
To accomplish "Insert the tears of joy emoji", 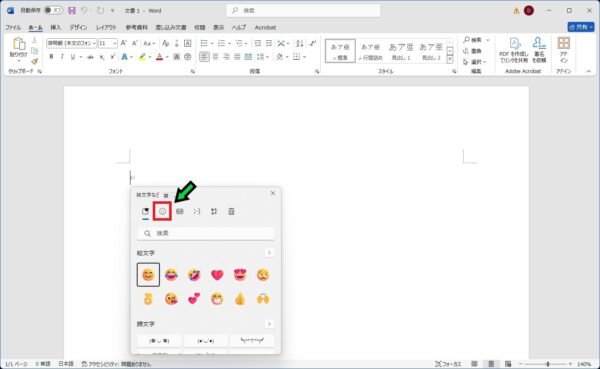I will (x=171, y=275).
